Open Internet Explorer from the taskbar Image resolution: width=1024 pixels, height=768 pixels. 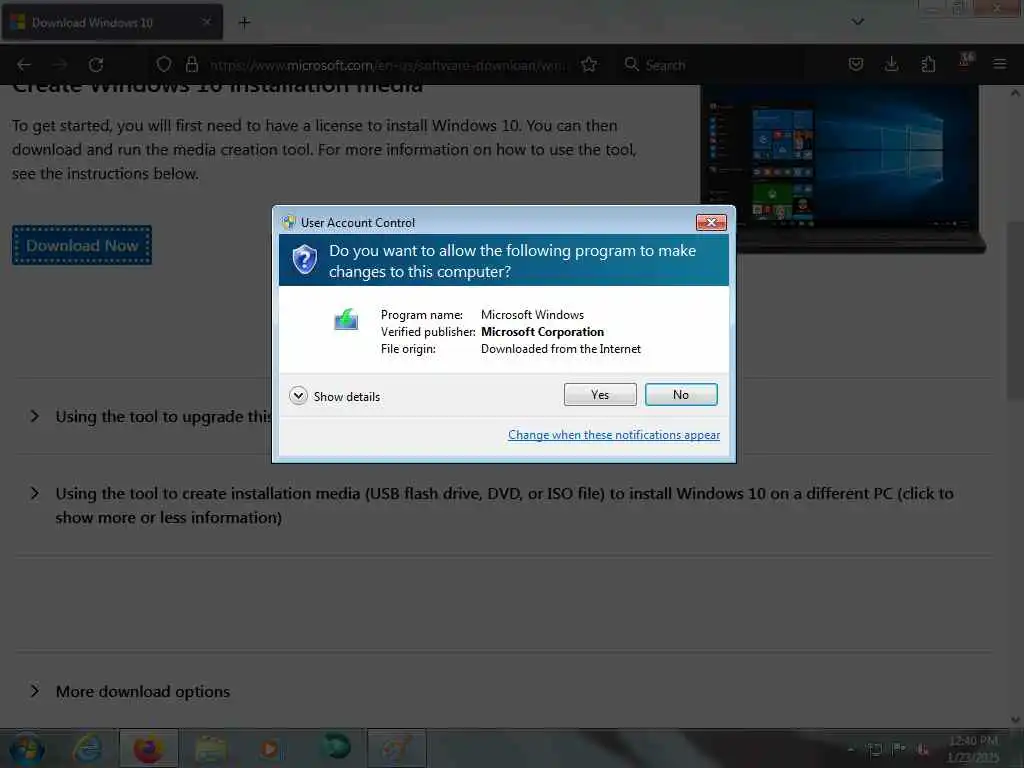pos(88,748)
